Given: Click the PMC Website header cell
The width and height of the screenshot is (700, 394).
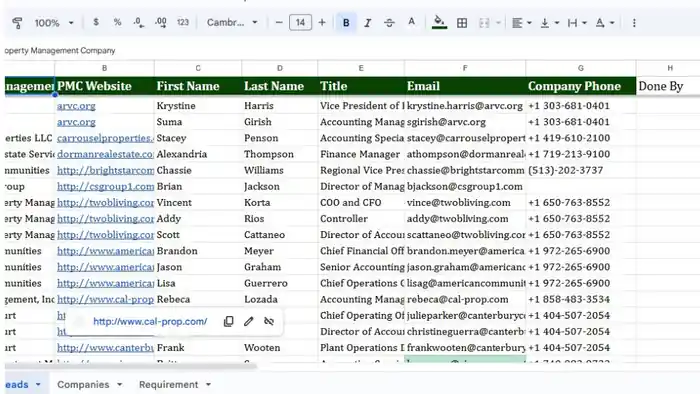Looking at the screenshot, I should pyautogui.click(x=104, y=86).
